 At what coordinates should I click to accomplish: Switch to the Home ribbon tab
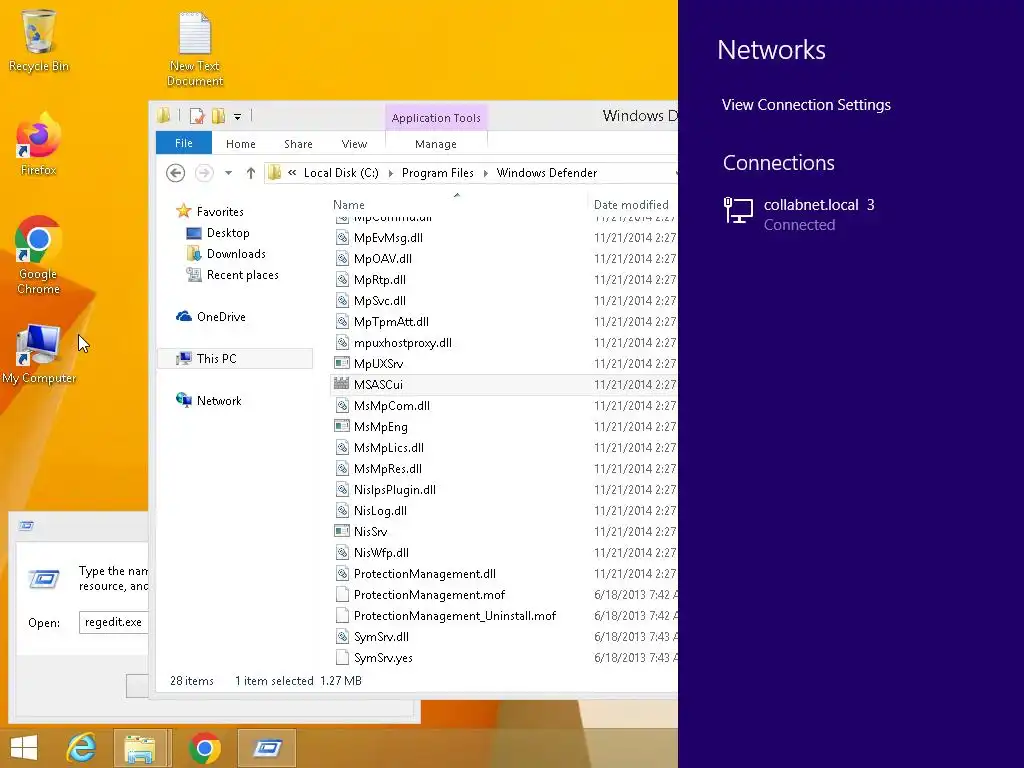point(240,144)
